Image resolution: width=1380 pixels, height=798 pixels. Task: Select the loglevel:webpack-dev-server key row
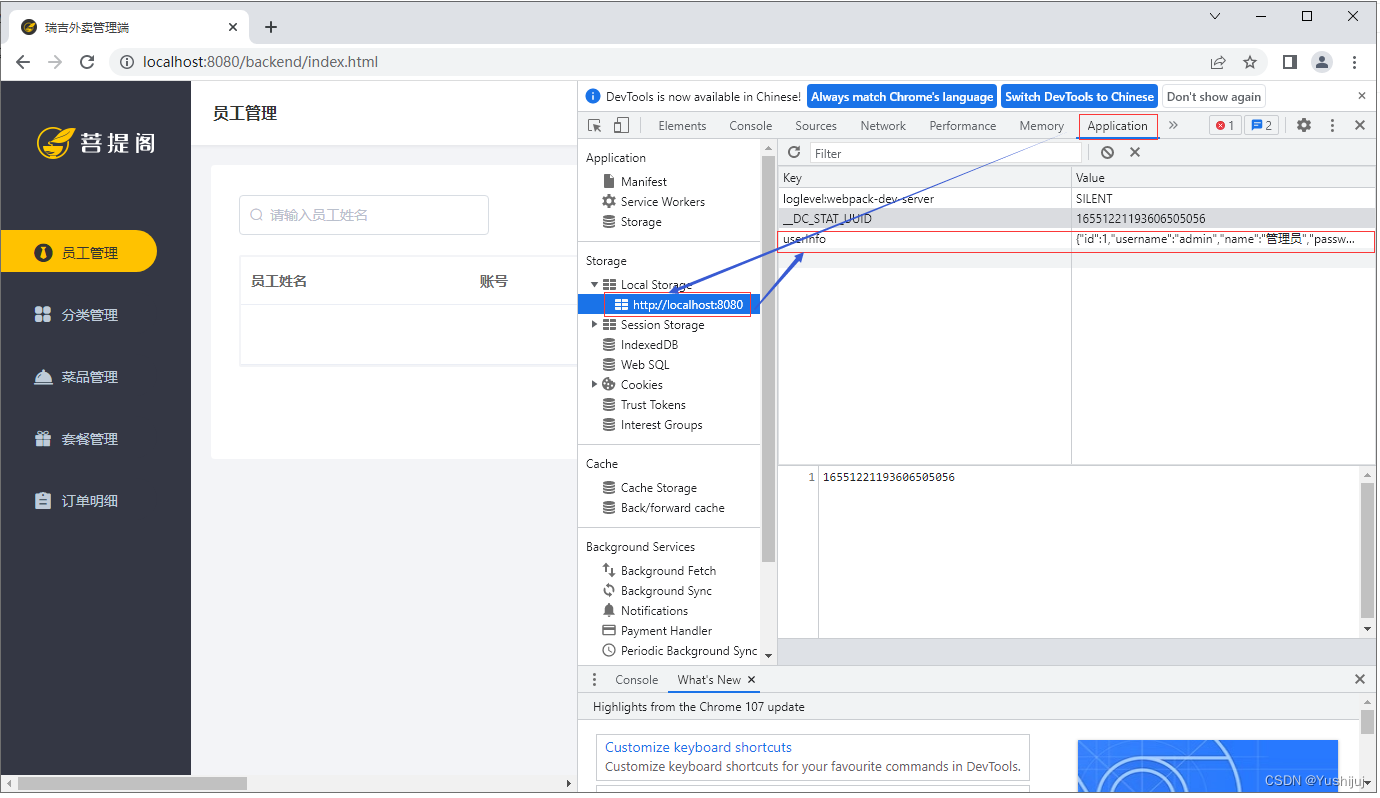(x=1076, y=199)
